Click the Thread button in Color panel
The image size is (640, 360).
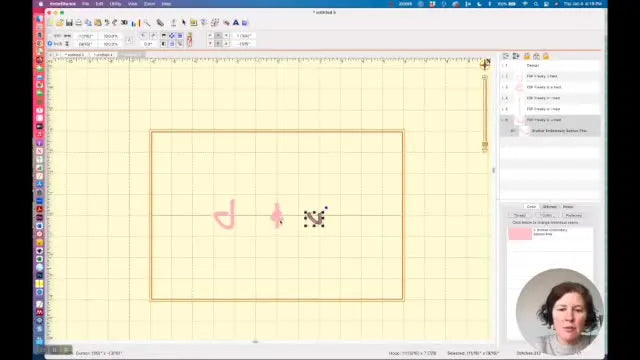click(520, 215)
